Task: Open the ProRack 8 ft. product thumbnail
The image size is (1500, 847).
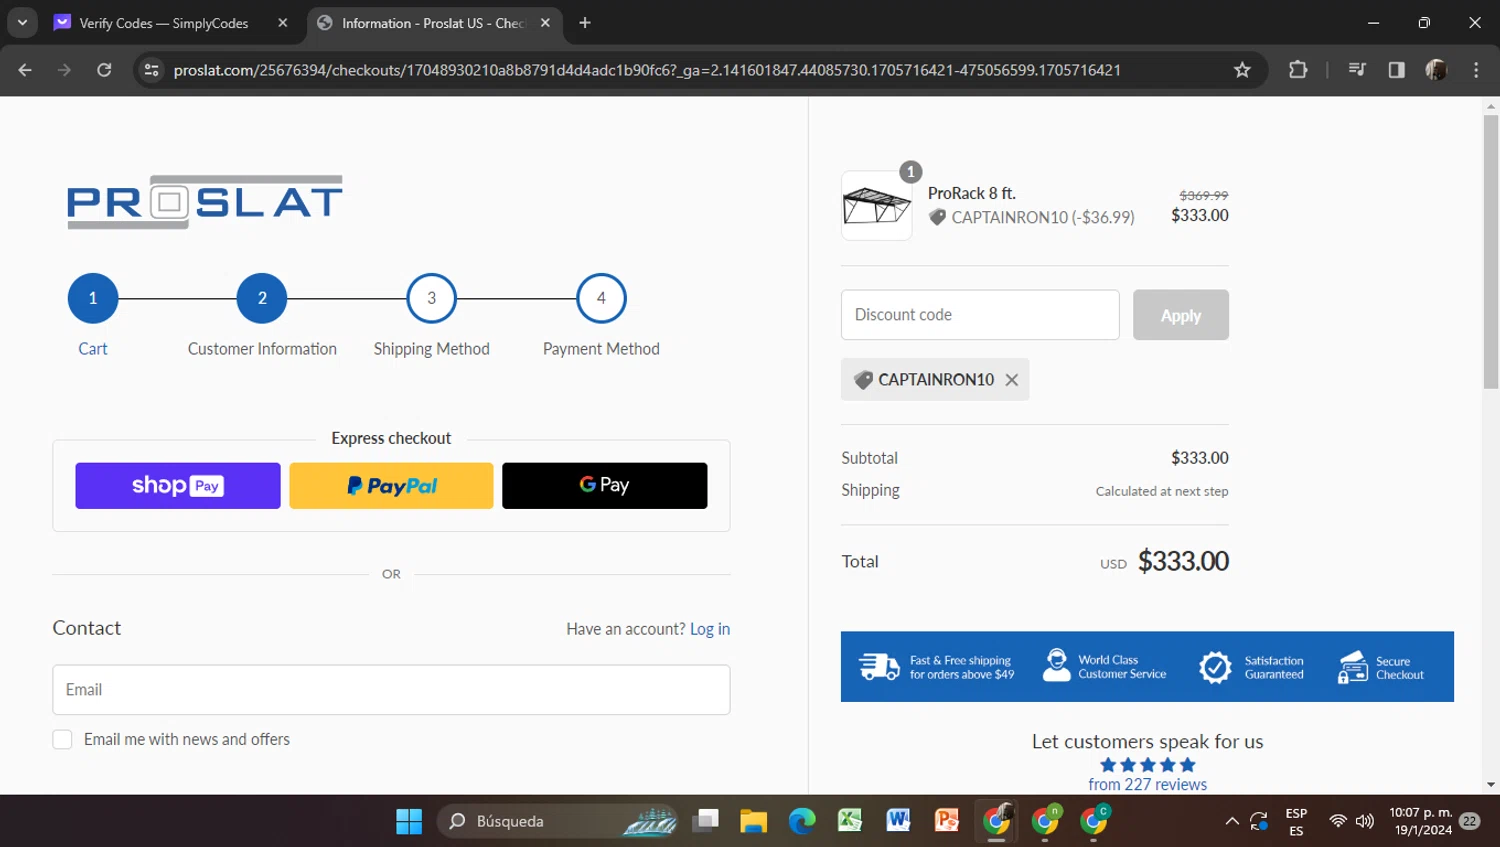Action: click(877, 206)
